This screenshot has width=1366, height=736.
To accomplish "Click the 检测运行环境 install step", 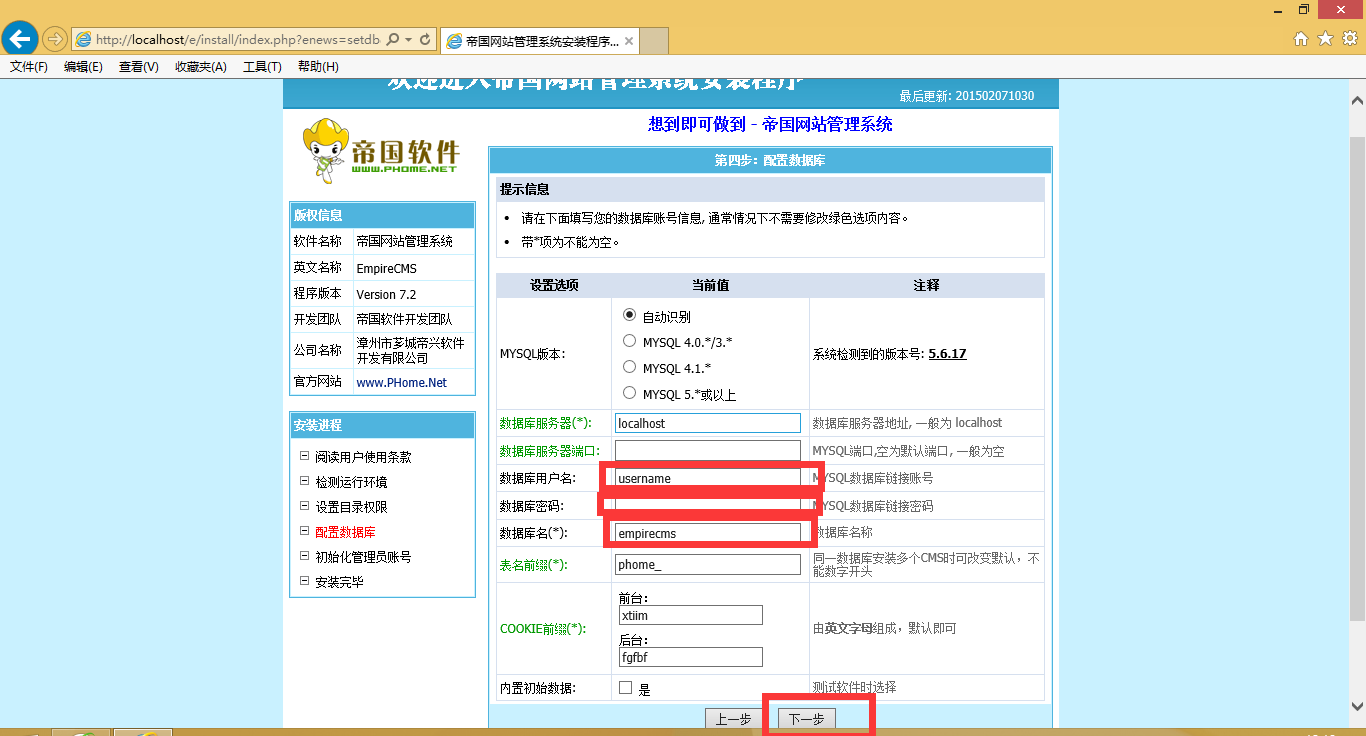I will click(x=351, y=482).
